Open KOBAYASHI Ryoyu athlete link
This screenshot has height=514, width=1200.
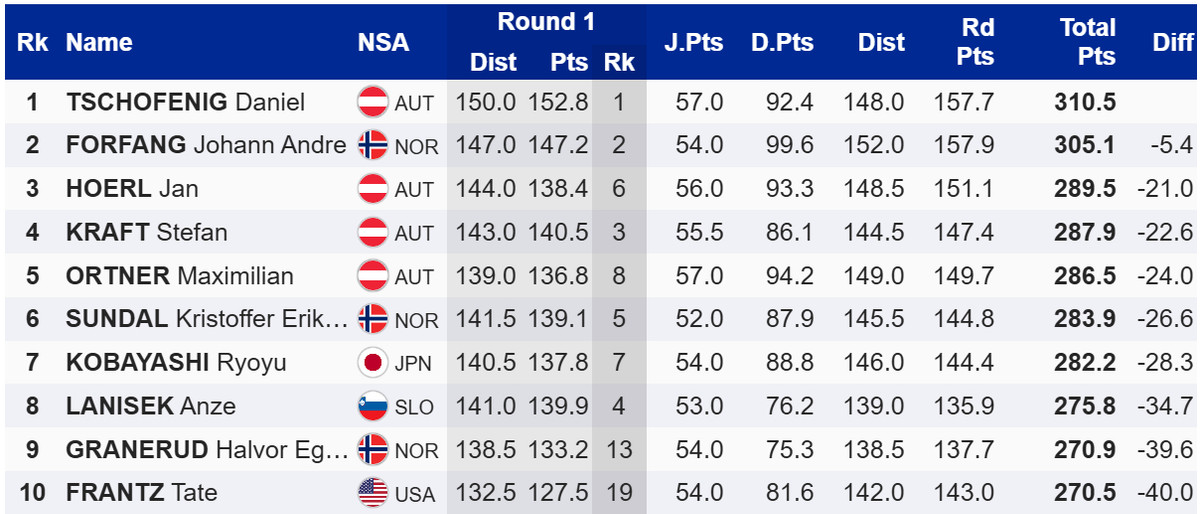(x=176, y=363)
